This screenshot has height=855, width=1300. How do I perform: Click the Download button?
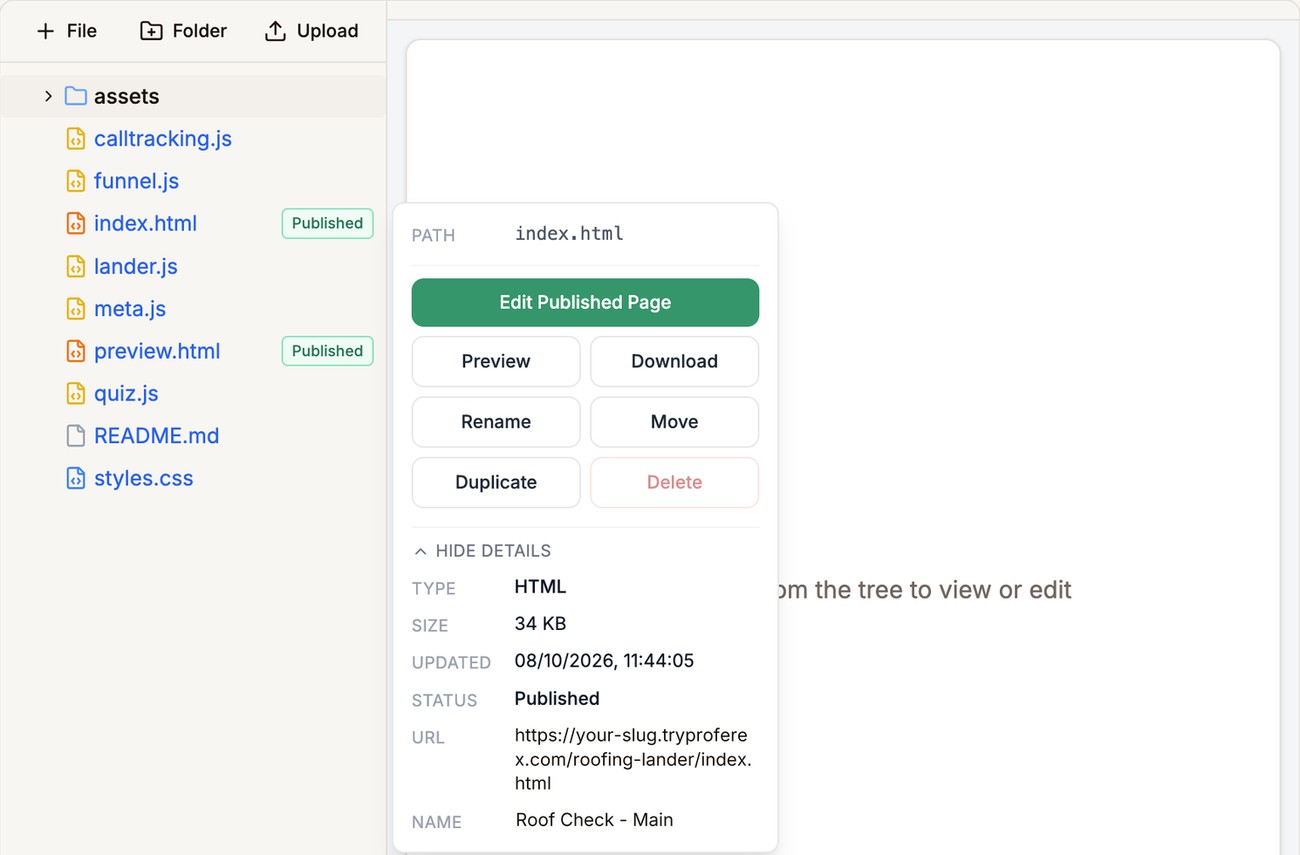click(x=674, y=361)
